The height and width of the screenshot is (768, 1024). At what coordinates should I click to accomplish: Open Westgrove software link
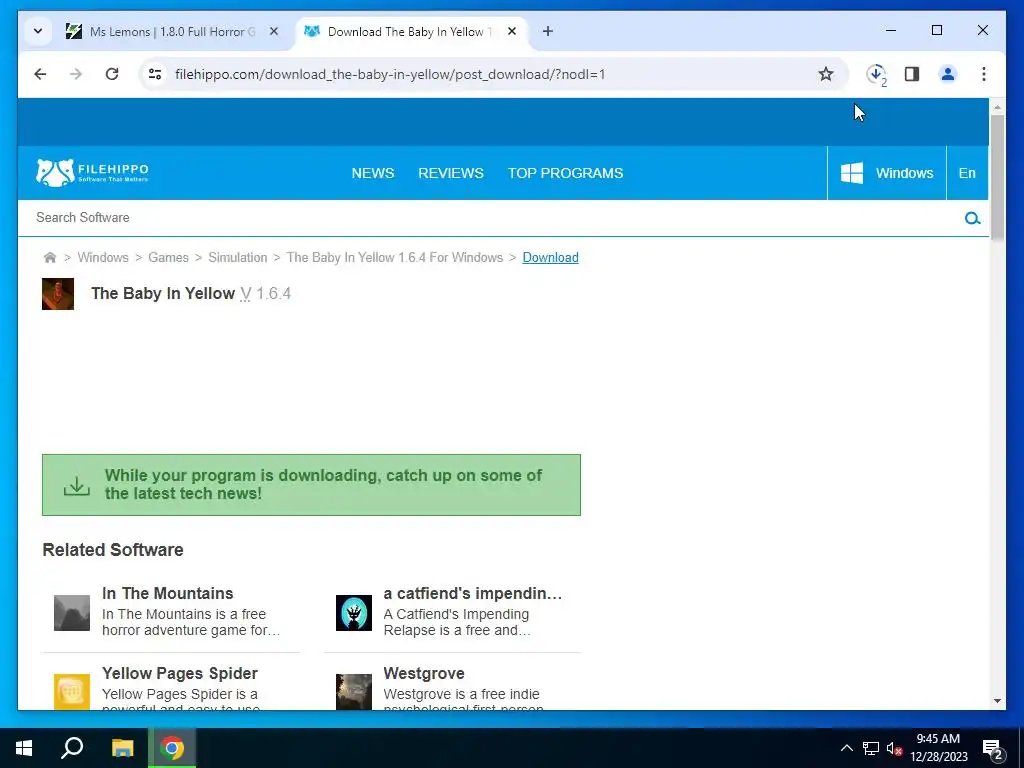point(424,673)
